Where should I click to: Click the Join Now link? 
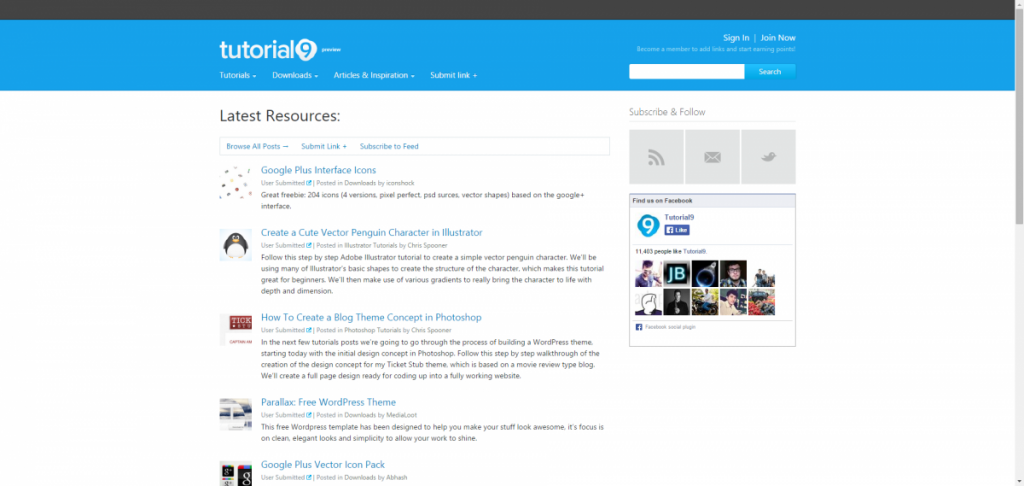click(x=778, y=38)
